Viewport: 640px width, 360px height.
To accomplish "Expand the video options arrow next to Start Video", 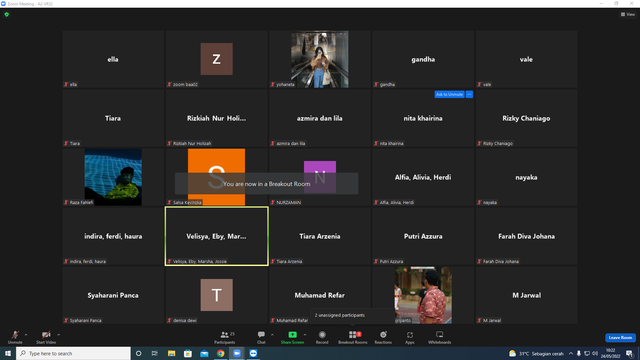I will pyautogui.click(x=58, y=335).
